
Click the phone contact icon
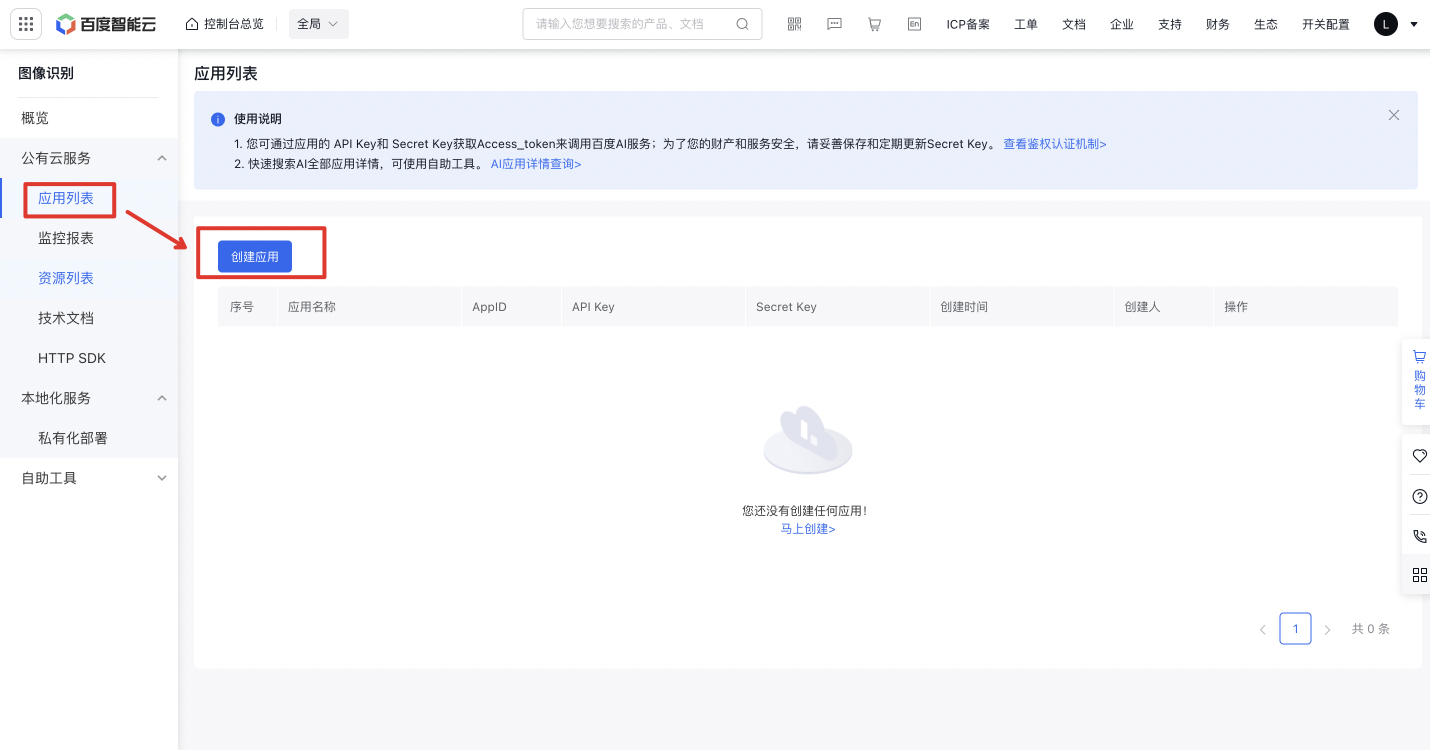pos(1419,536)
